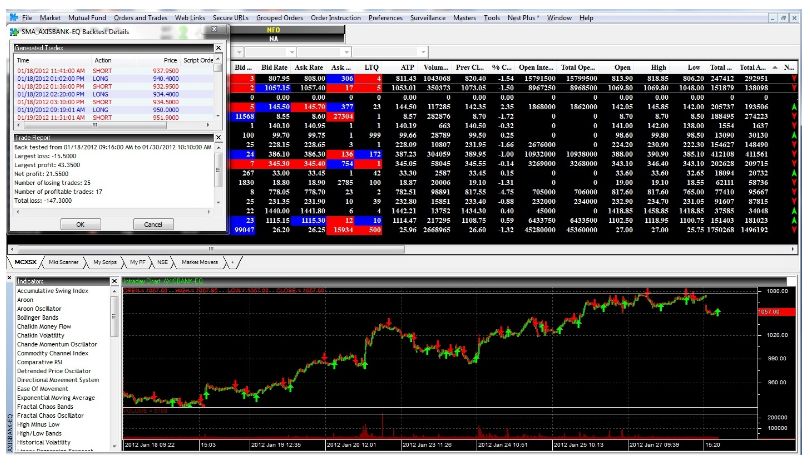
Task: Switch to the My Scrips tab
Action: [104, 261]
